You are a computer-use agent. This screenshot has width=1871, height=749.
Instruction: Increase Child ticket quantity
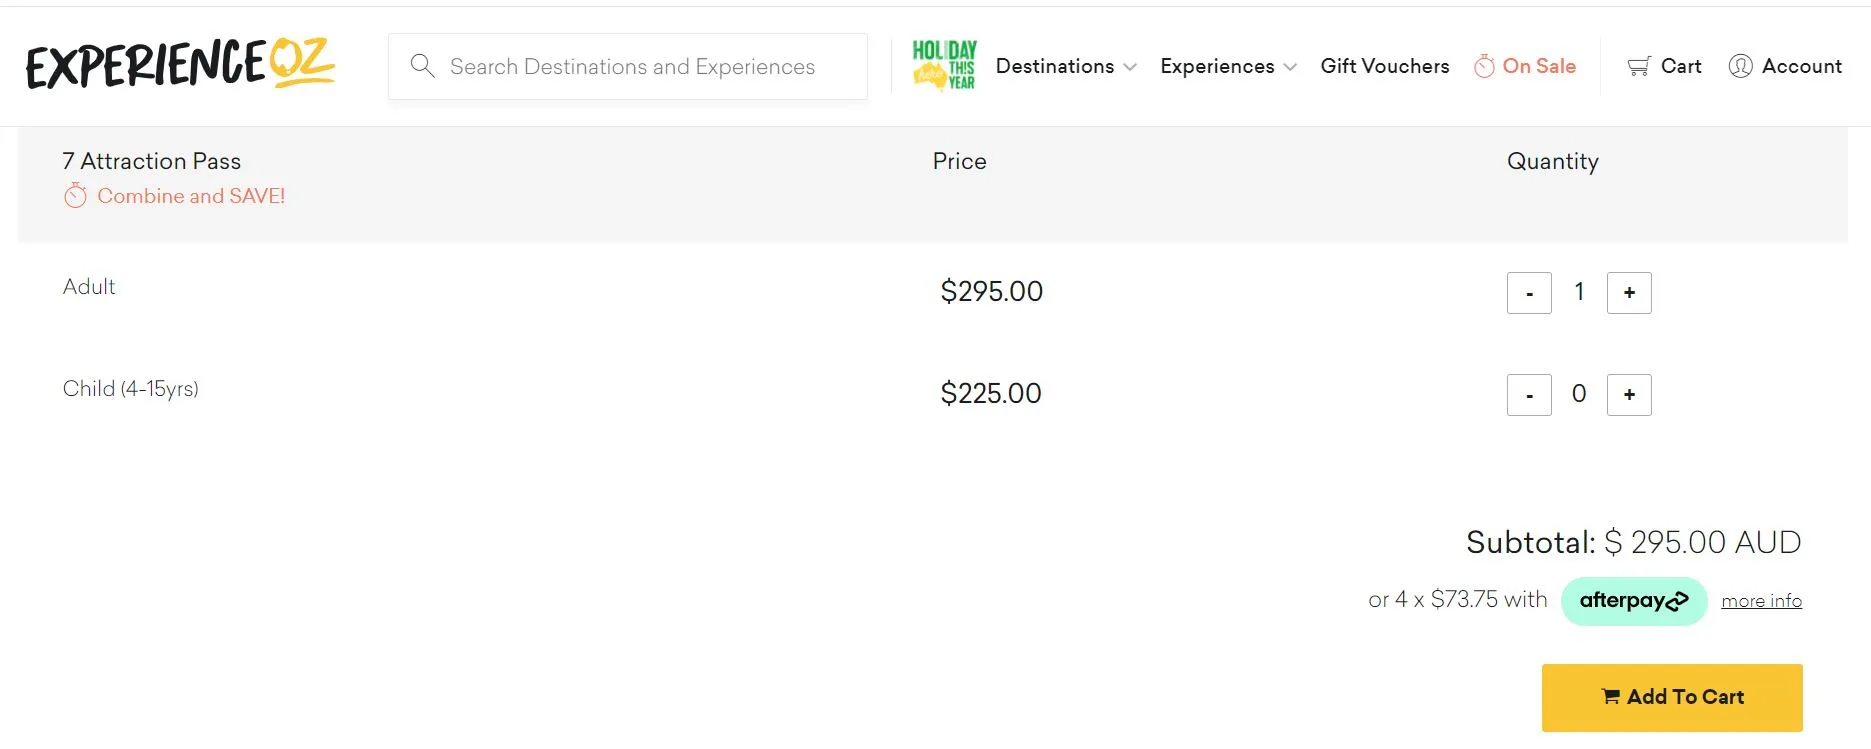click(x=1628, y=395)
